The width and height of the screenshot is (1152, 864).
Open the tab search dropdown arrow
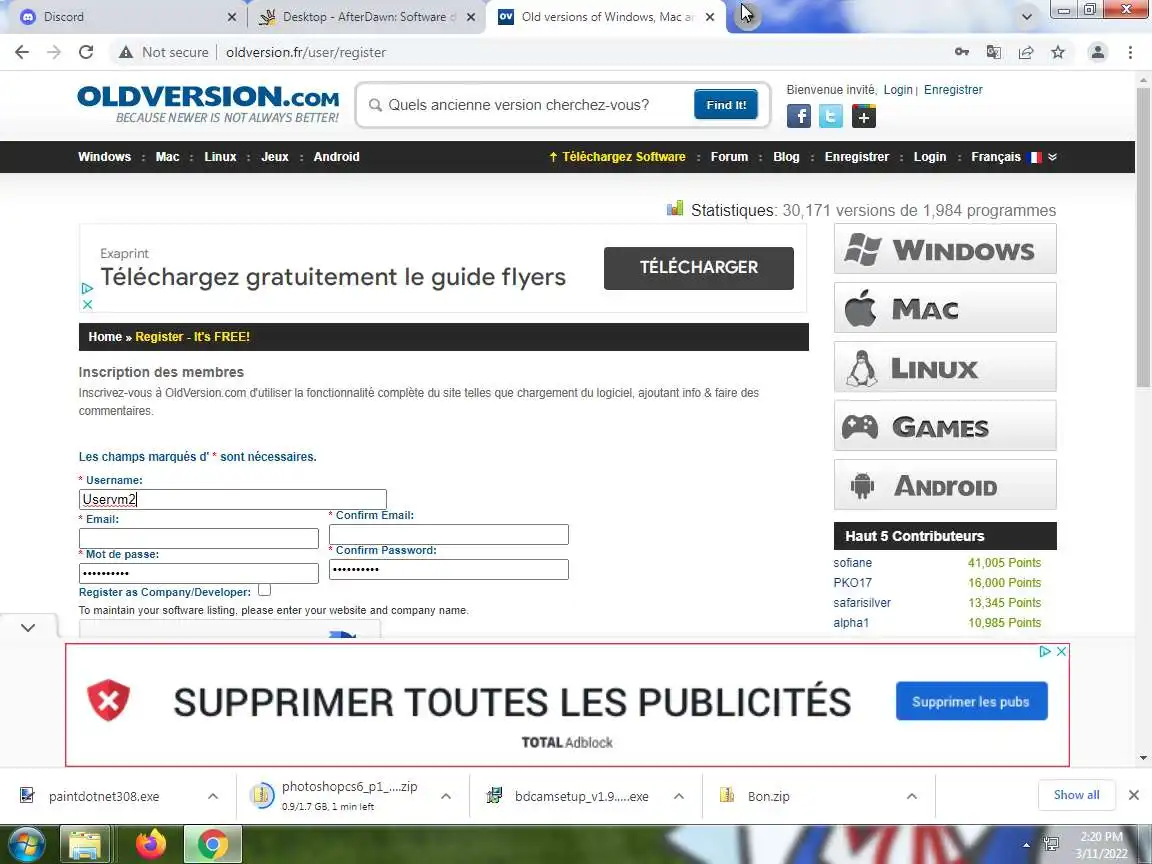pos(1026,16)
